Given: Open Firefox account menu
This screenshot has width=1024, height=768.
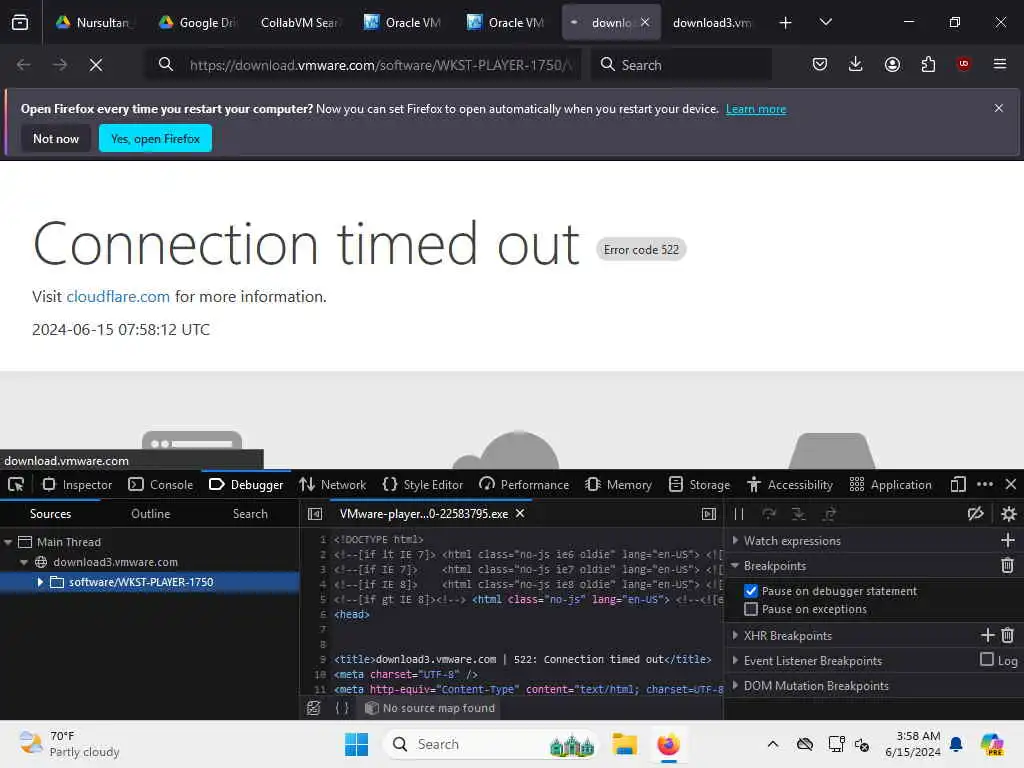Looking at the screenshot, I should 892,64.
